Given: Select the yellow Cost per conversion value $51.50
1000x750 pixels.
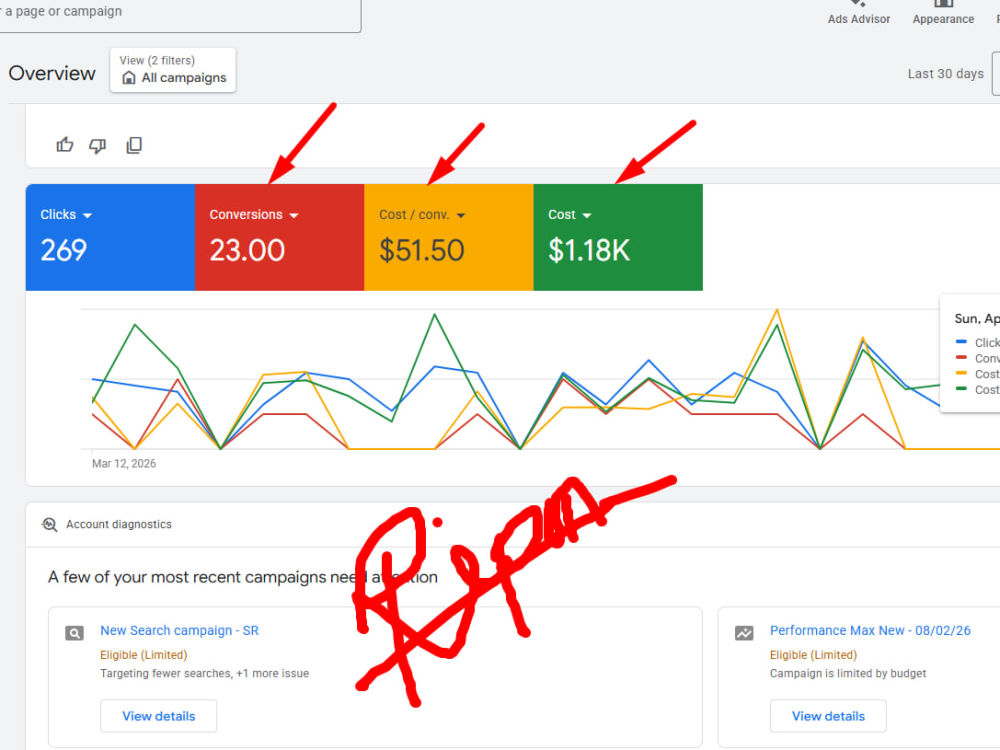Looking at the screenshot, I should pyautogui.click(x=422, y=251).
